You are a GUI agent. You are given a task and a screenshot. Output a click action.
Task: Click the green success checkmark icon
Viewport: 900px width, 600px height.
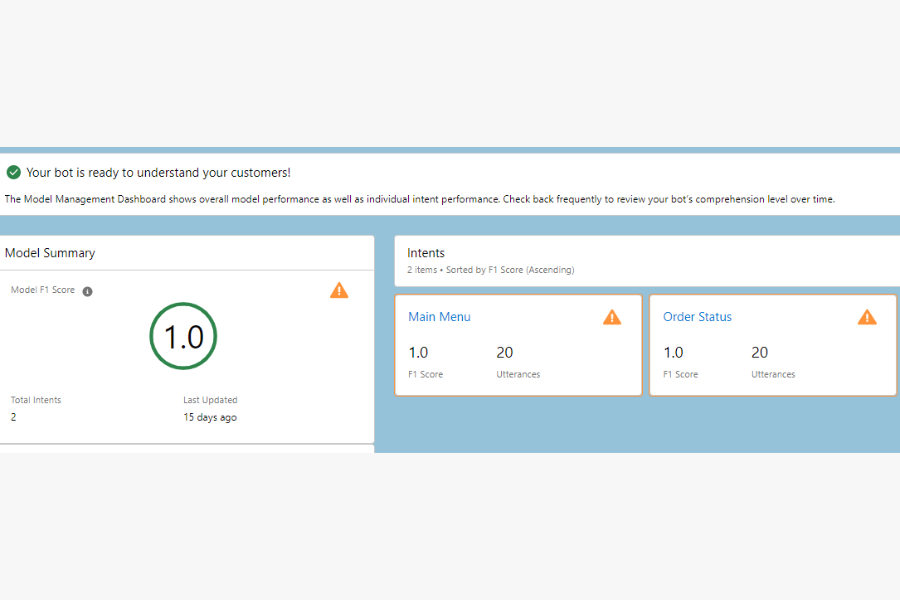point(13,172)
